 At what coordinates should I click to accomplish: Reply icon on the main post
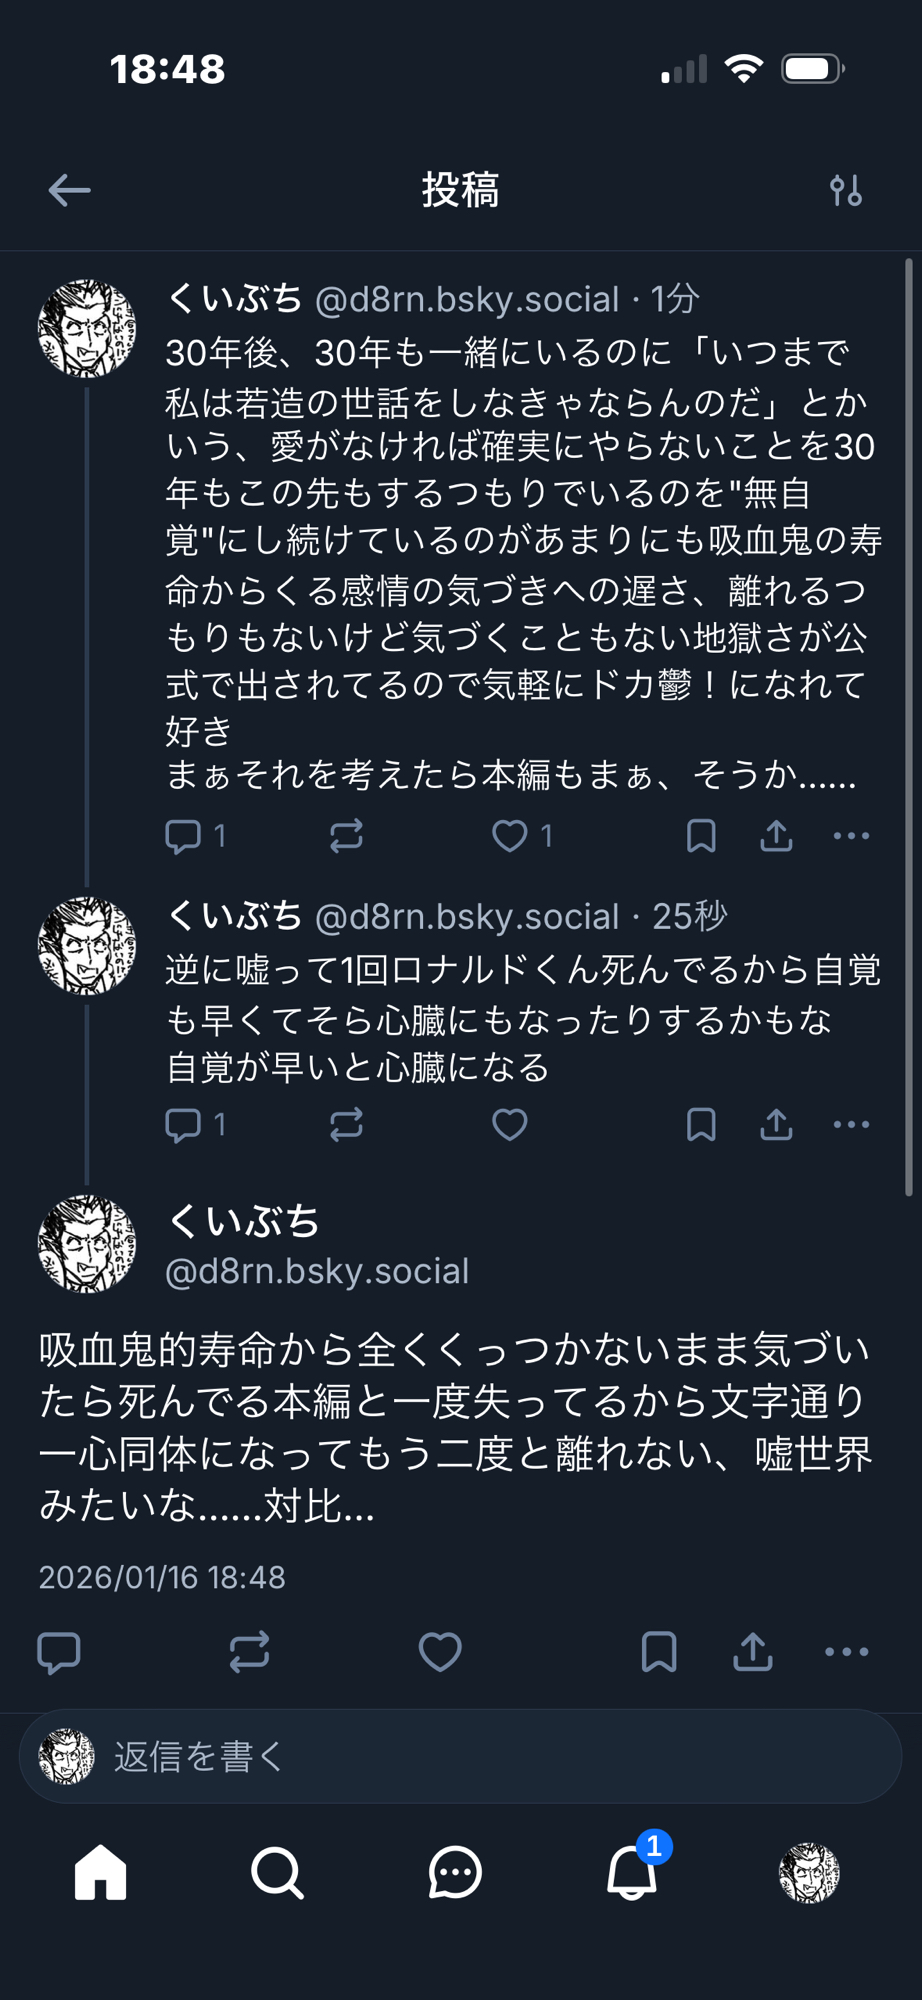pos(59,1652)
